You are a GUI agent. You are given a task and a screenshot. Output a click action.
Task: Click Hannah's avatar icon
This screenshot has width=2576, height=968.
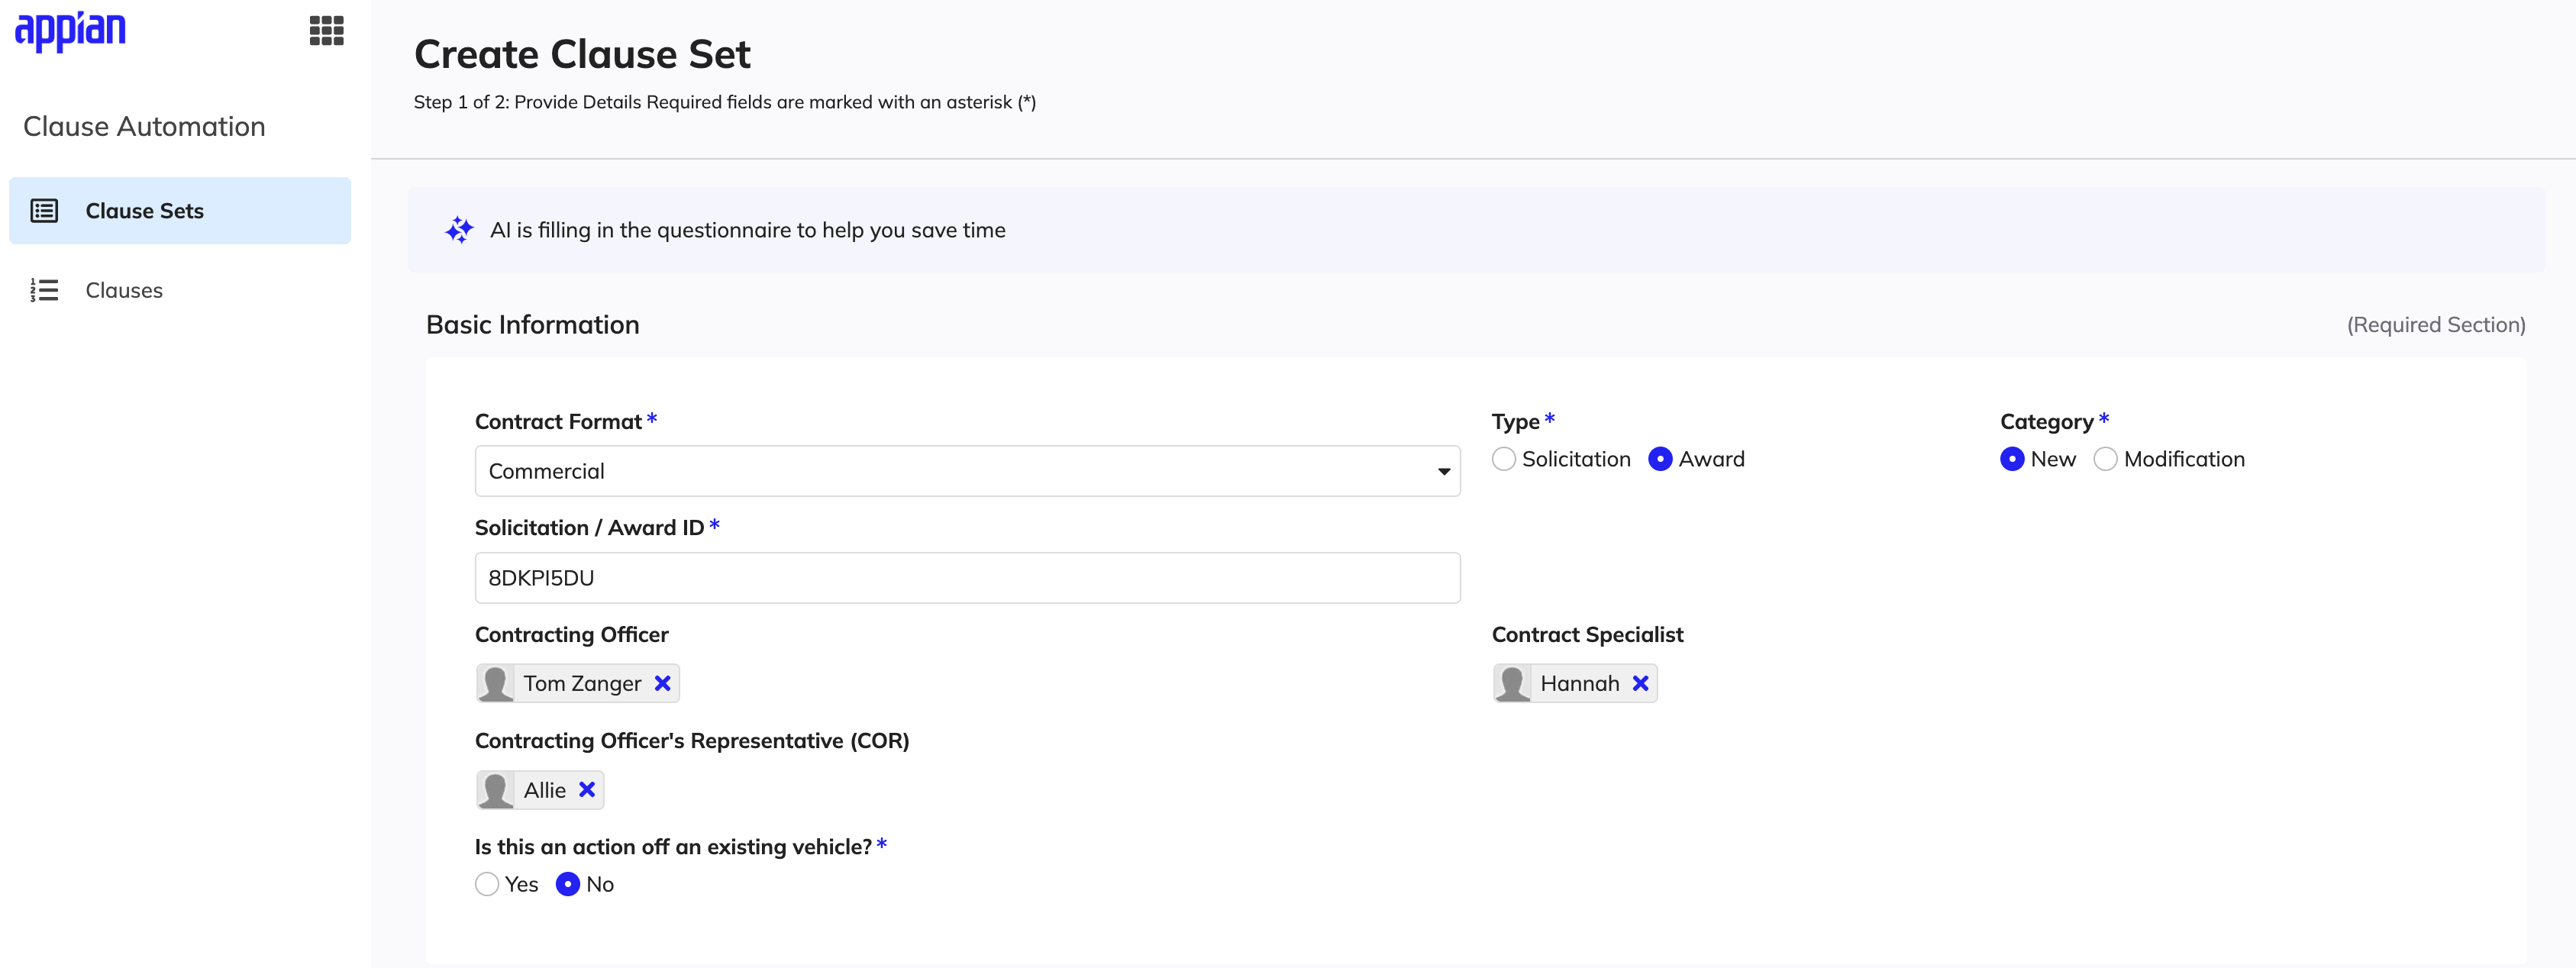click(1512, 683)
